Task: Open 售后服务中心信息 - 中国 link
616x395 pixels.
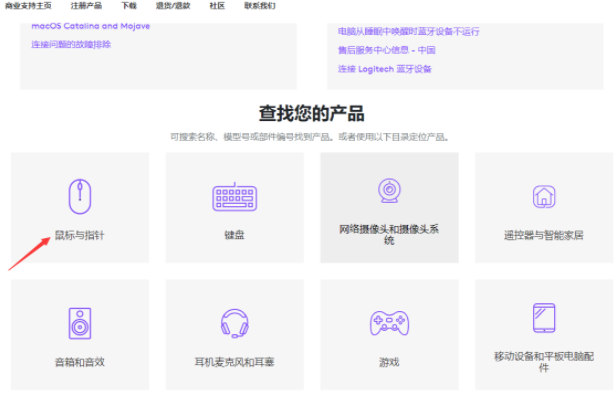Action: (x=387, y=50)
